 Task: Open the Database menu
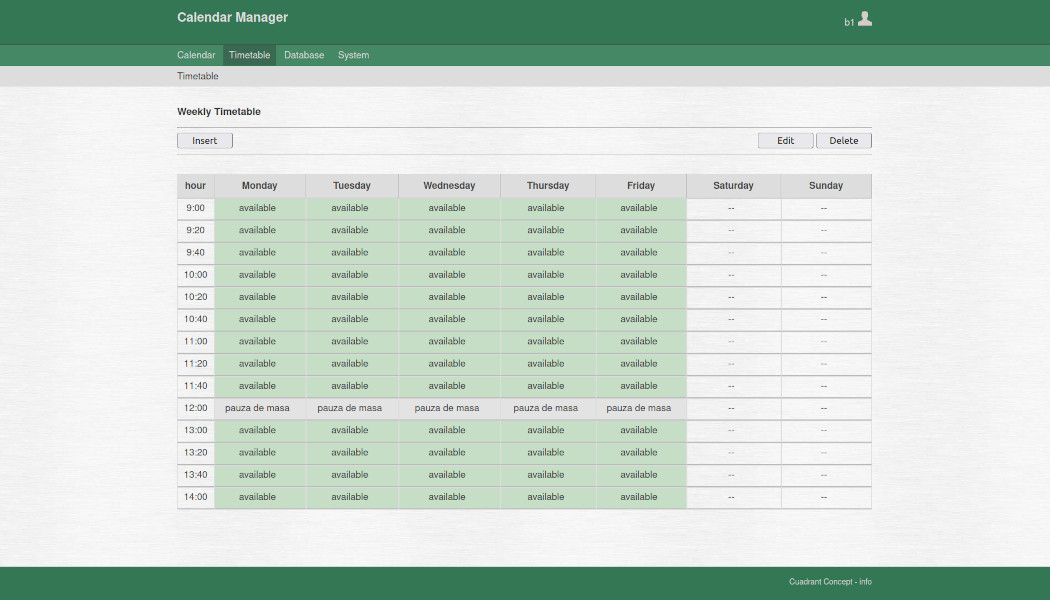[304, 55]
